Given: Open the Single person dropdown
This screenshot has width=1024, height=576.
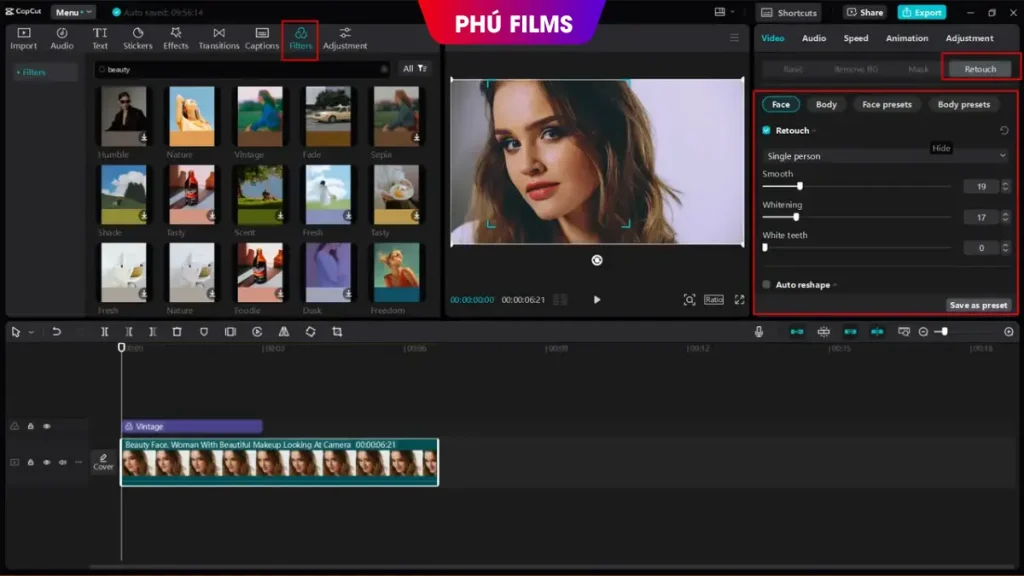Looking at the screenshot, I should tap(886, 156).
